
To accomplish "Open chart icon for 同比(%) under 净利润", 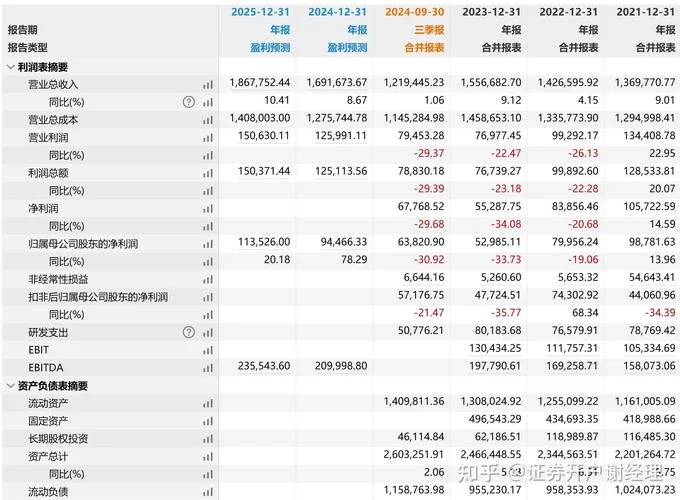I will click(x=208, y=226).
